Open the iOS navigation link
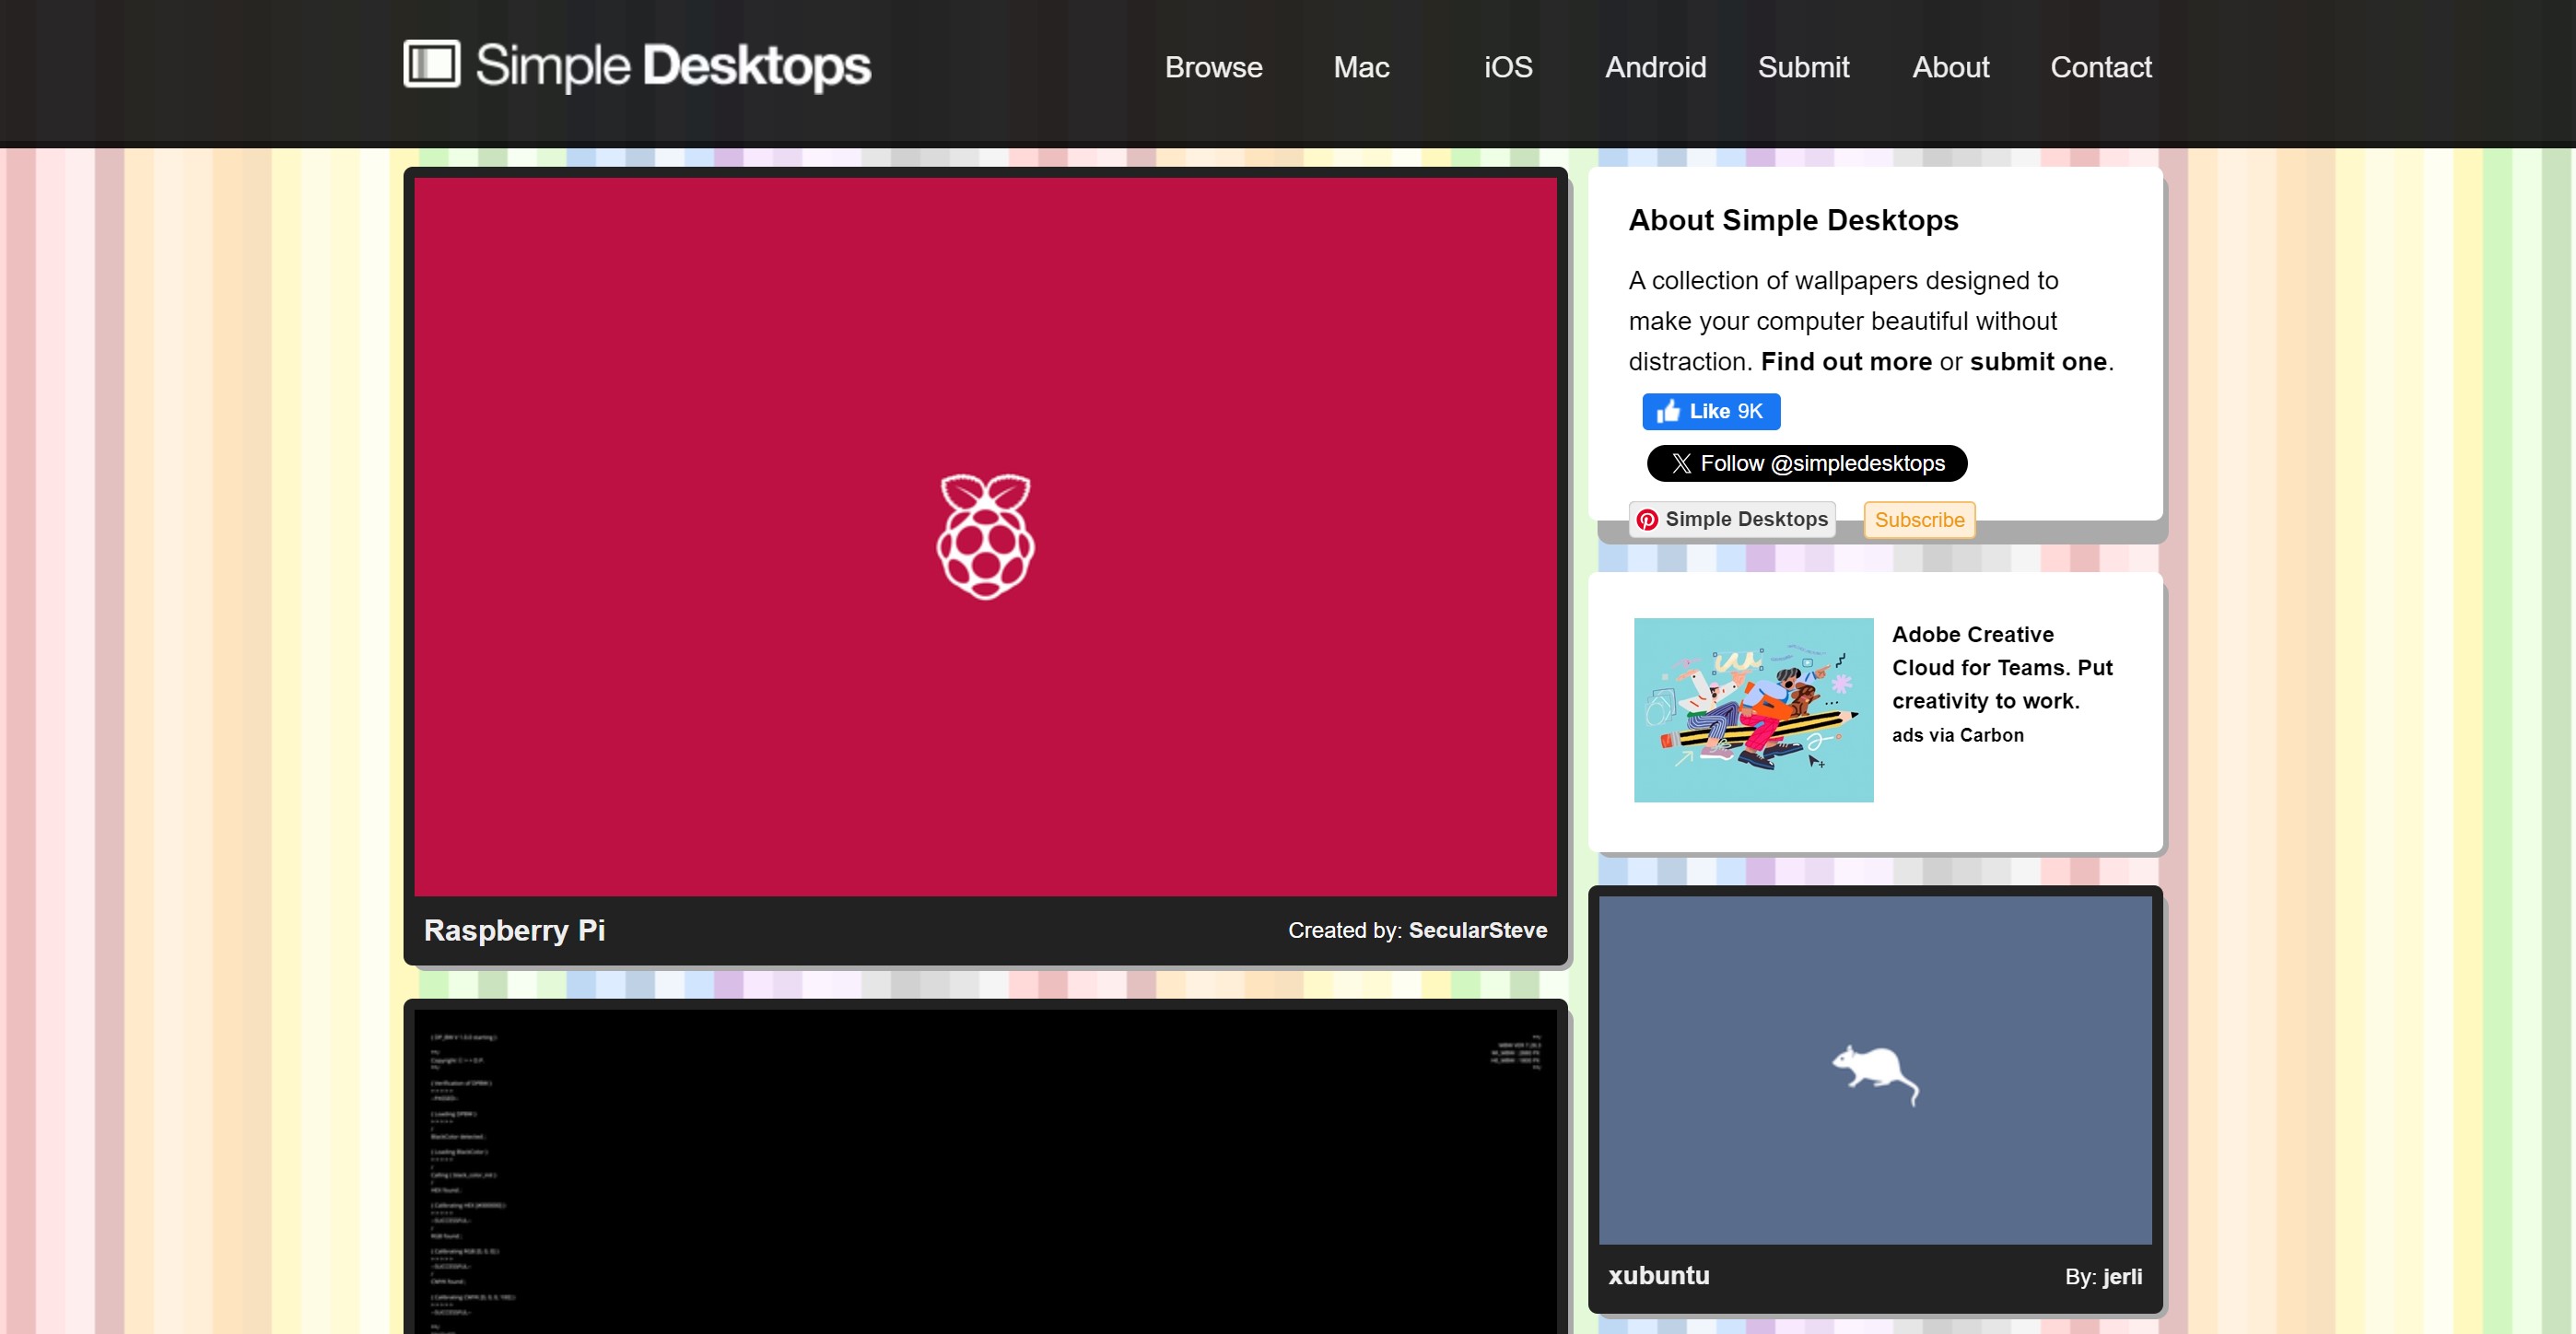Viewport: 2576px width, 1334px height. pyautogui.click(x=1507, y=67)
